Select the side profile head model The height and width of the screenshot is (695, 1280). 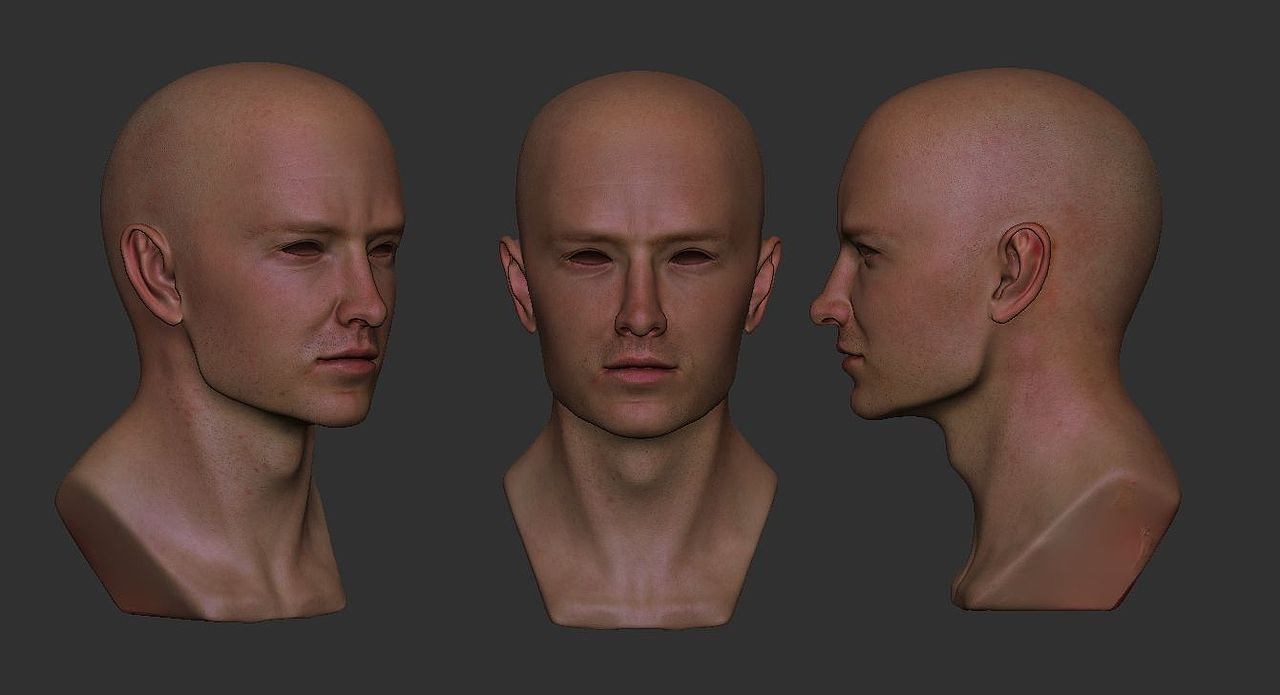[995, 340]
